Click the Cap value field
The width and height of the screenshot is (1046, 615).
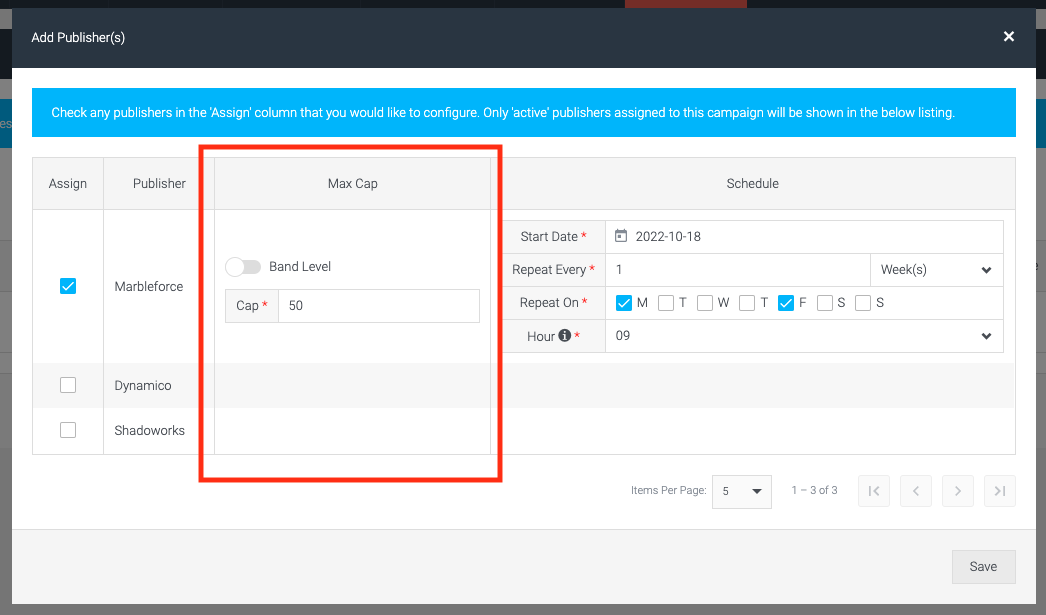(379, 305)
